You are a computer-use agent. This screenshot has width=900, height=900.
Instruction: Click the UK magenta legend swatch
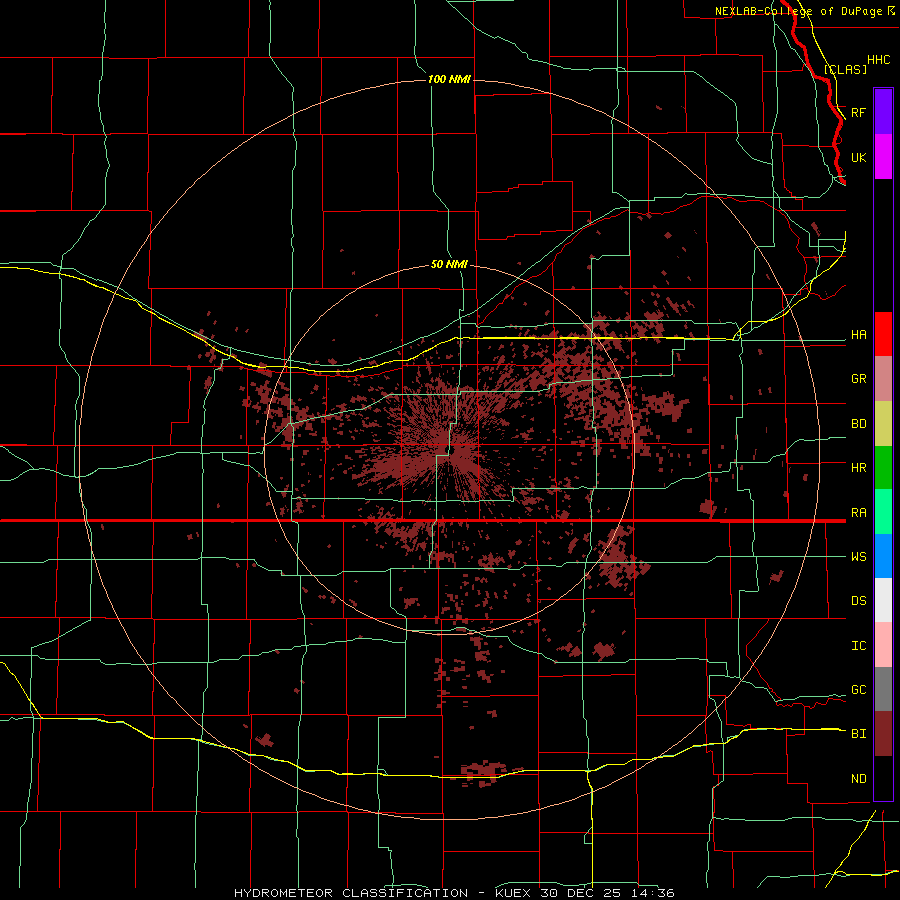point(883,157)
